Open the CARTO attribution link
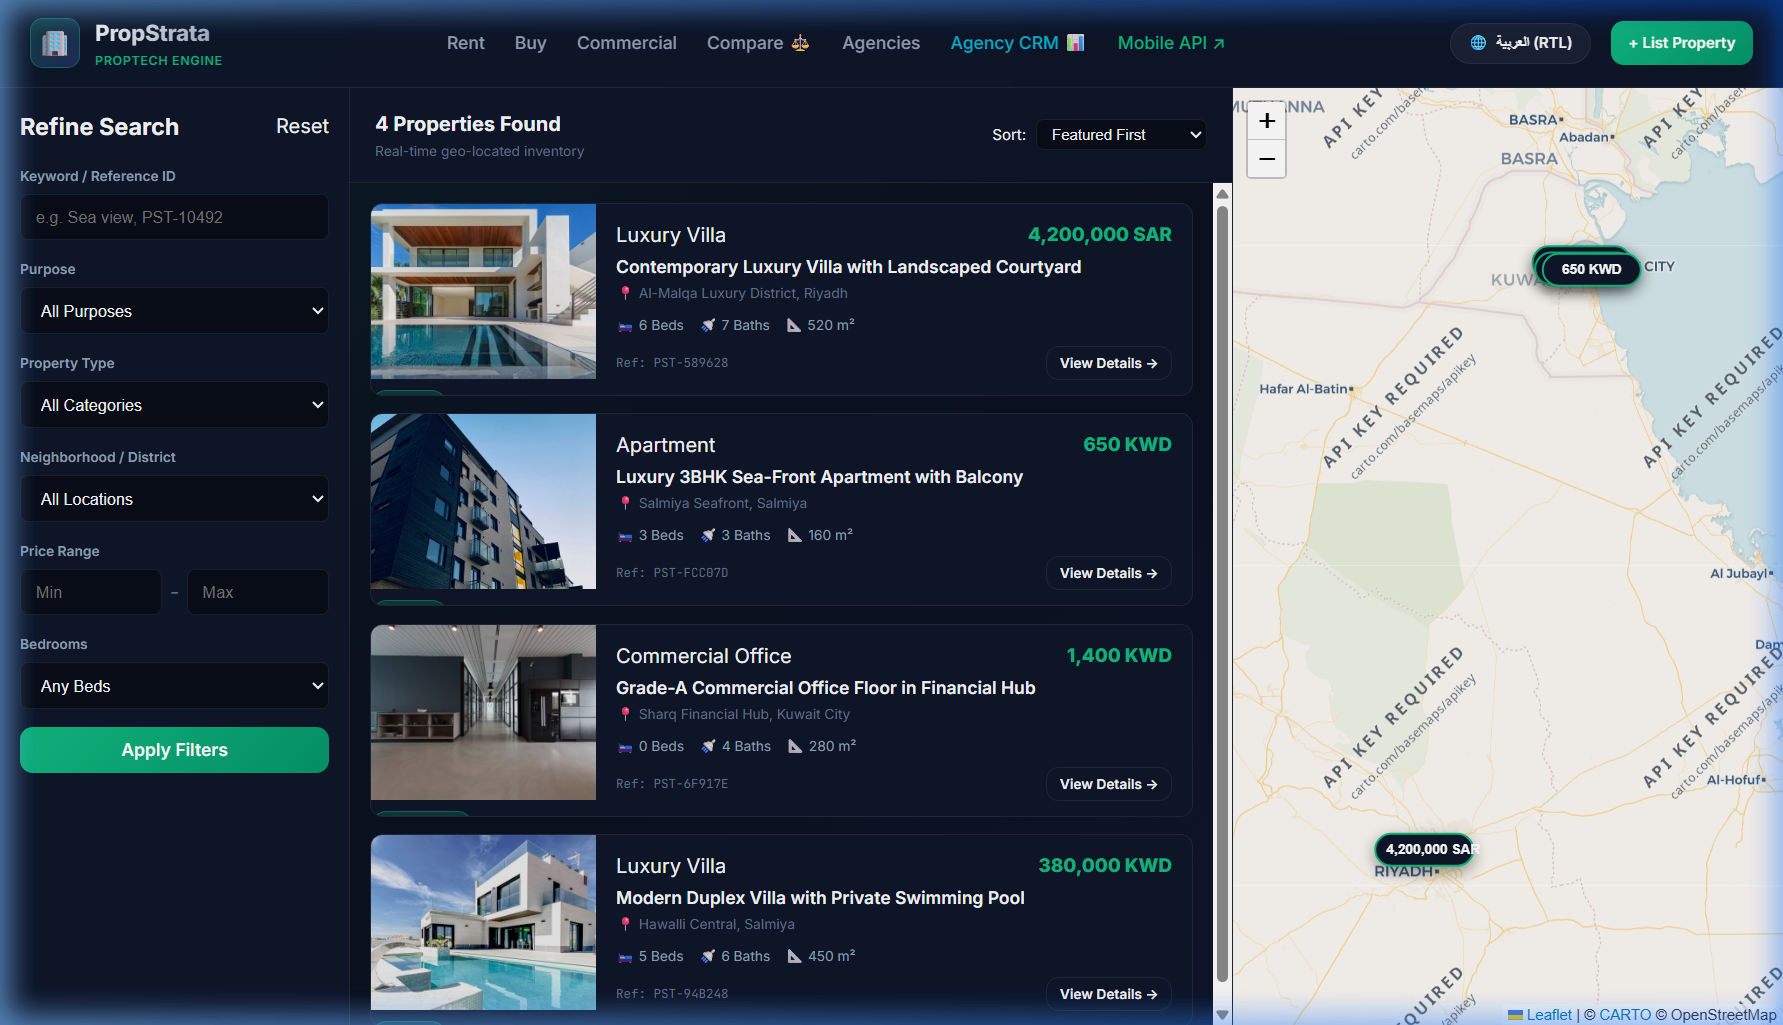Image resolution: width=1783 pixels, height=1025 pixels. (1625, 1014)
